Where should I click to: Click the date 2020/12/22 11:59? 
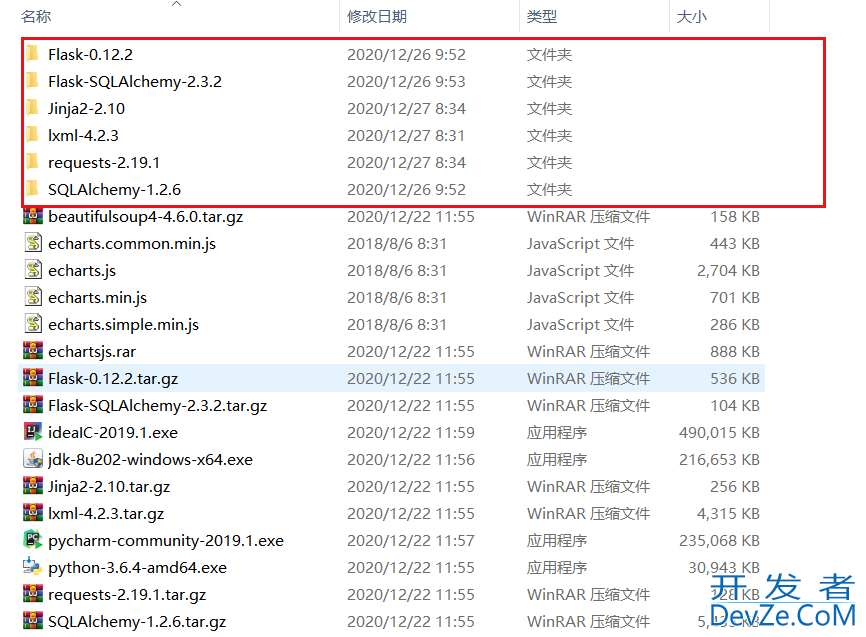[410, 432]
